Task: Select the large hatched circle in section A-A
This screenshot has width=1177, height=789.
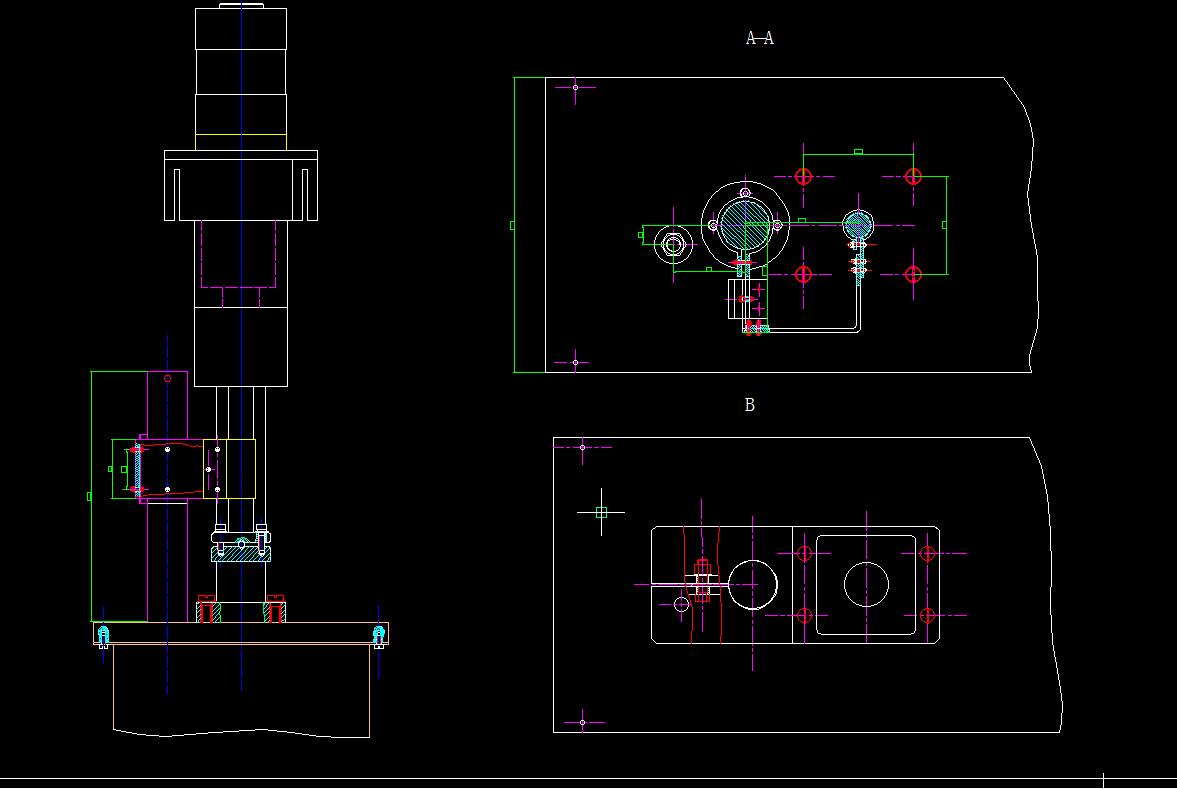Action: coord(745,224)
